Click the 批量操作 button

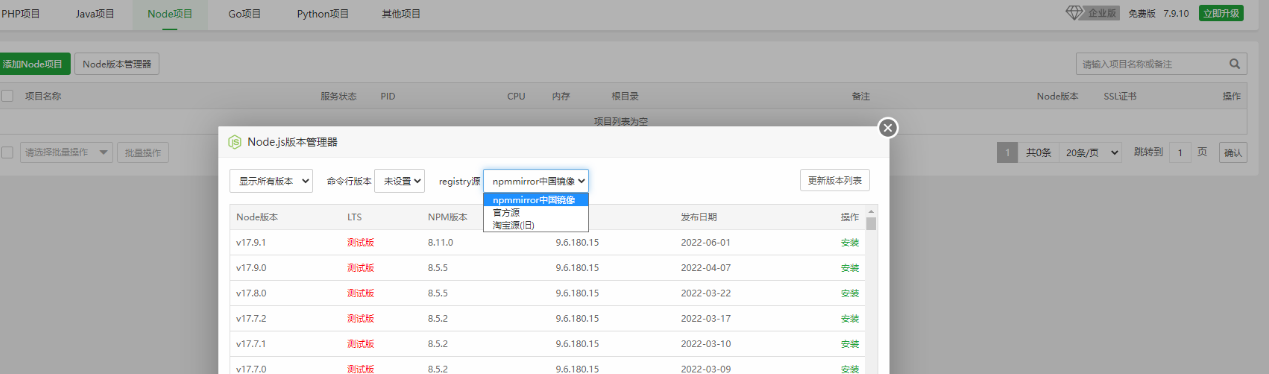143,152
